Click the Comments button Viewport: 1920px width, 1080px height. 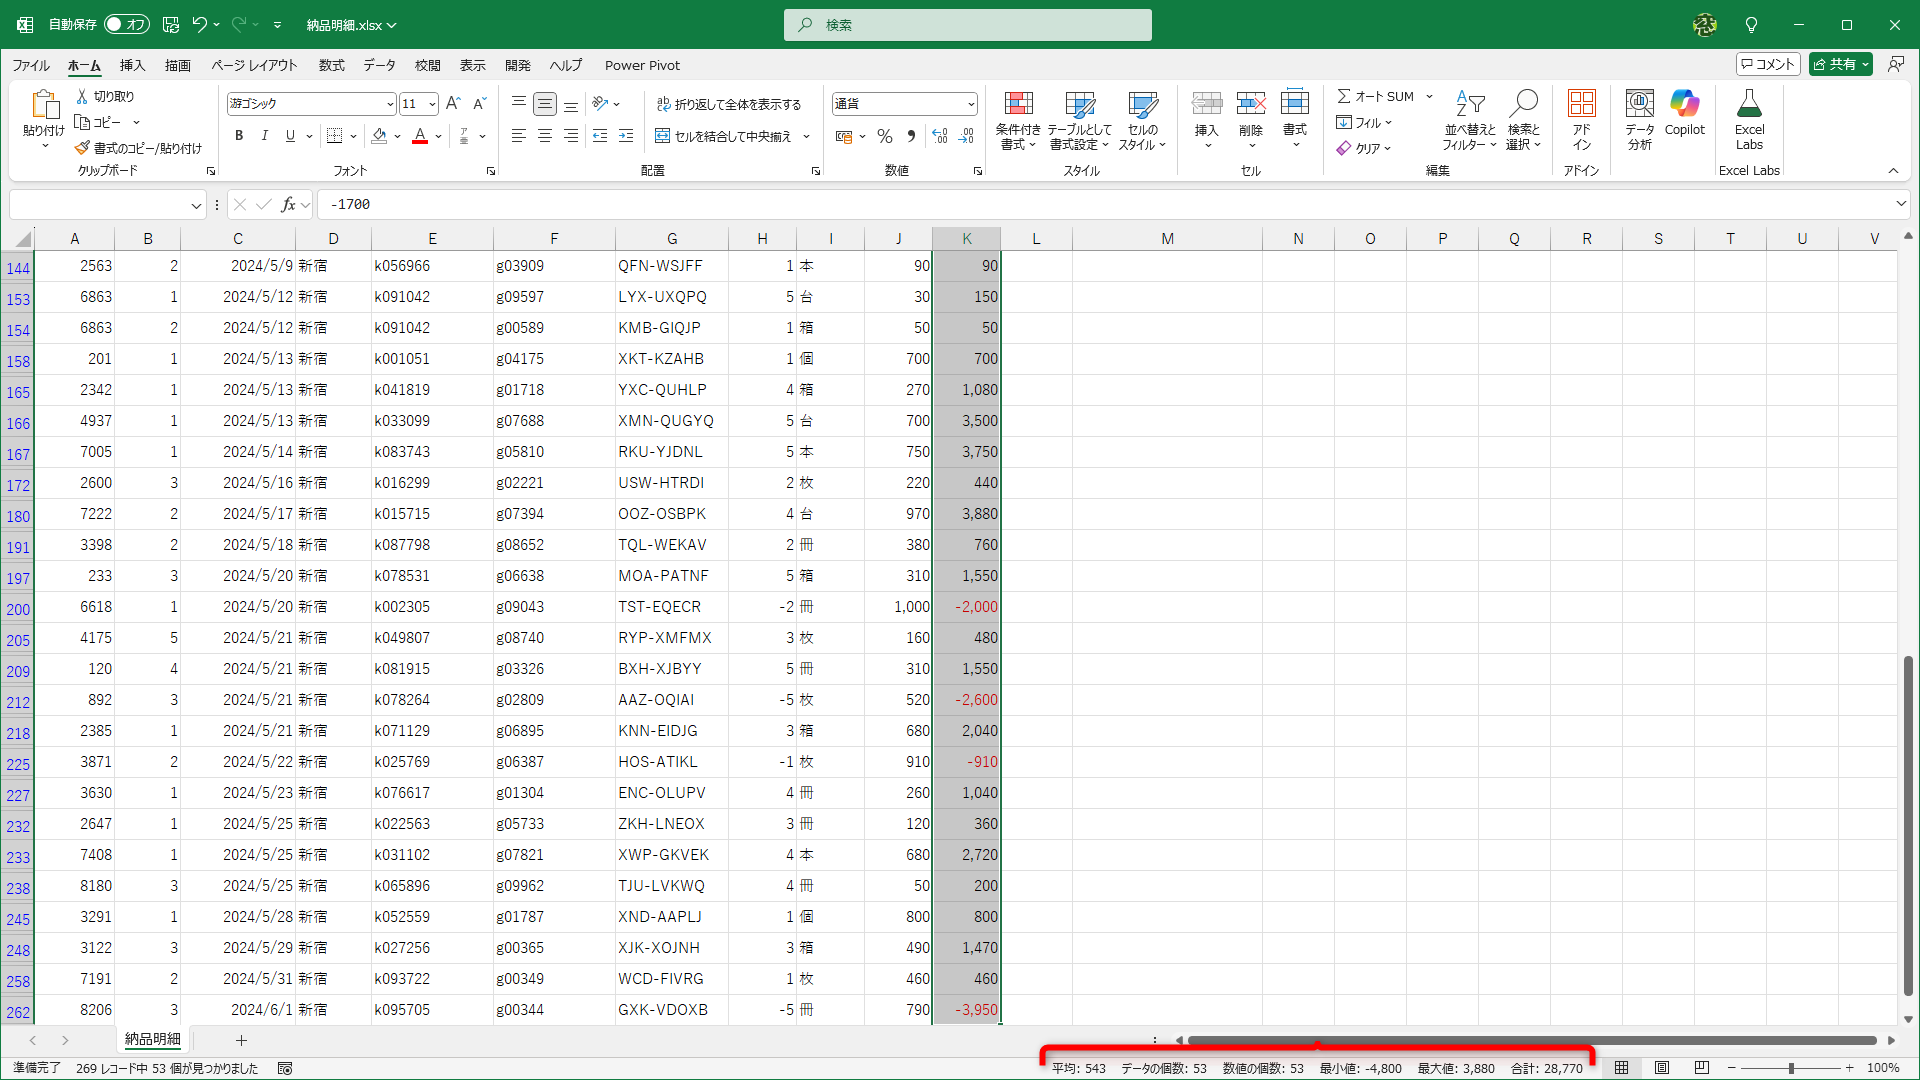tap(1768, 64)
